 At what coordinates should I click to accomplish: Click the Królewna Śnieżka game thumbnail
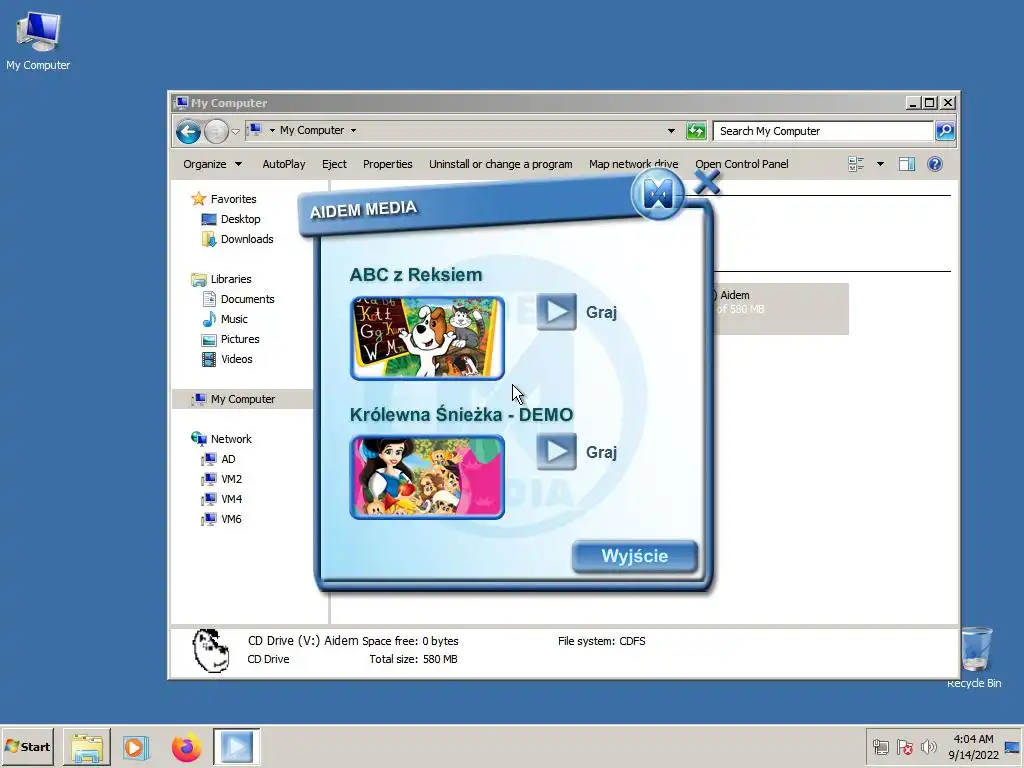[x=427, y=477]
